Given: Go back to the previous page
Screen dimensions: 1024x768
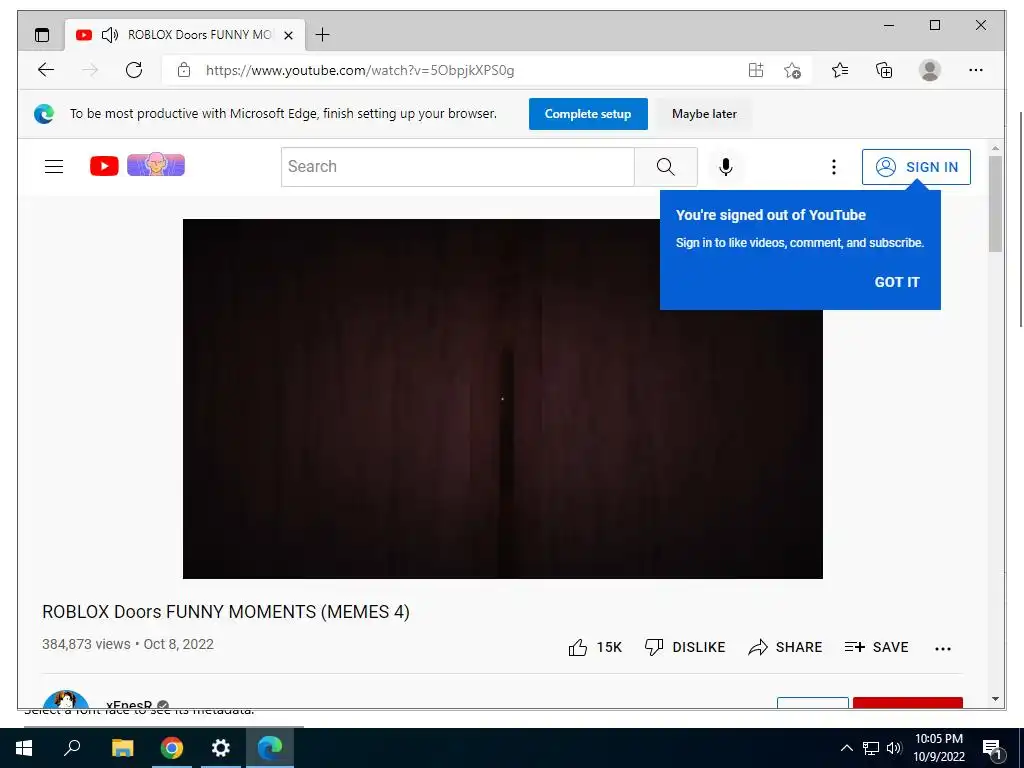Looking at the screenshot, I should tap(46, 70).
